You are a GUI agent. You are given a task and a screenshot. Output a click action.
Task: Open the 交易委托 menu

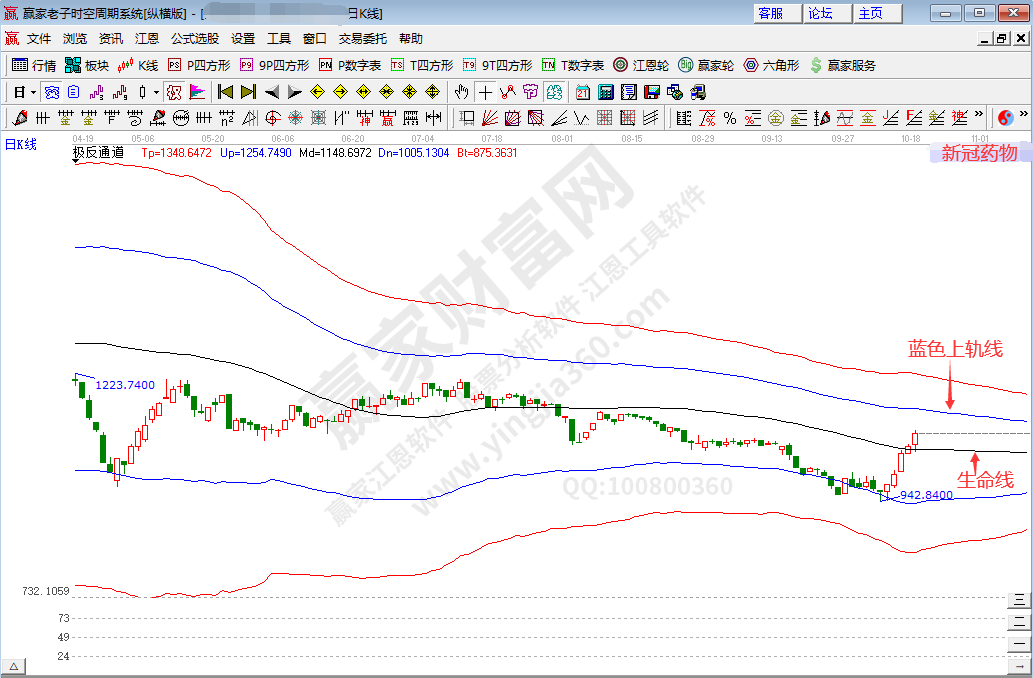pyautogui.click(x=363, y=39)
